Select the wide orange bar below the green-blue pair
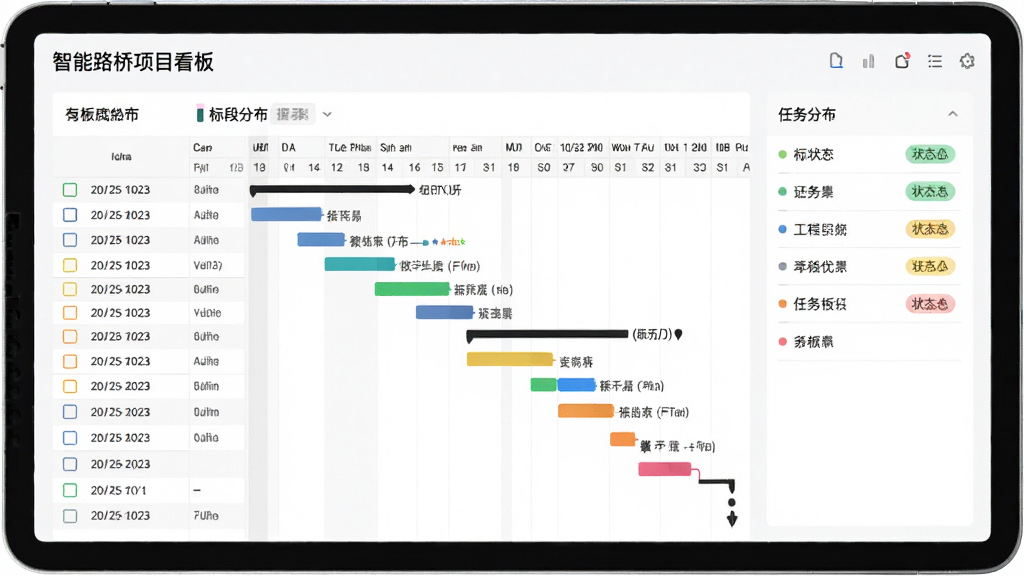The height and width of the screenshot is (576, 1024). tap(586, 411)
